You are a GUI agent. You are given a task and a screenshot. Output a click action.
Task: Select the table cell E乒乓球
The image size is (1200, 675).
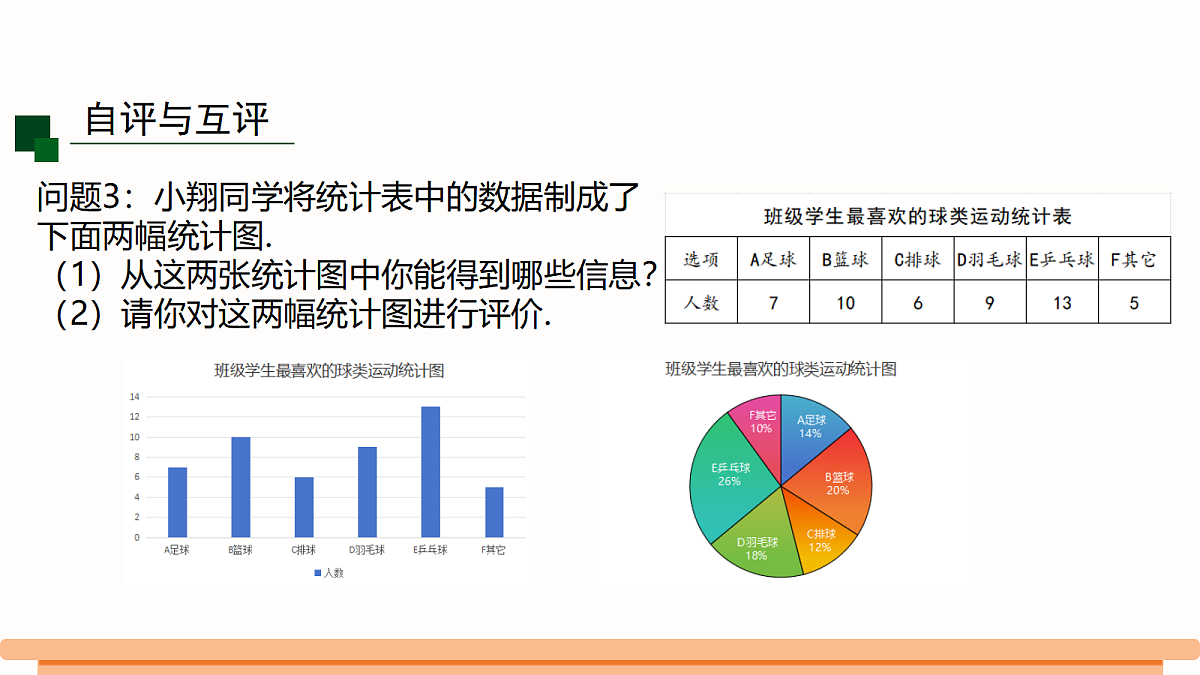point(1062,259)
